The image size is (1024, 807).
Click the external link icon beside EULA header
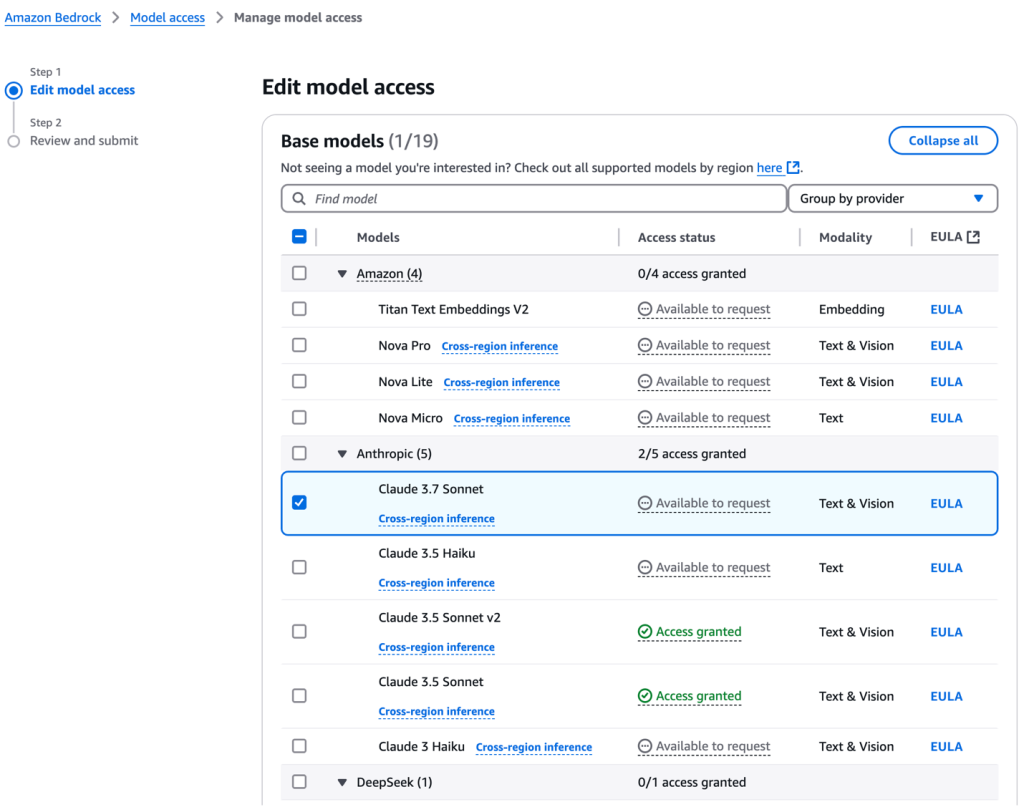973,237
